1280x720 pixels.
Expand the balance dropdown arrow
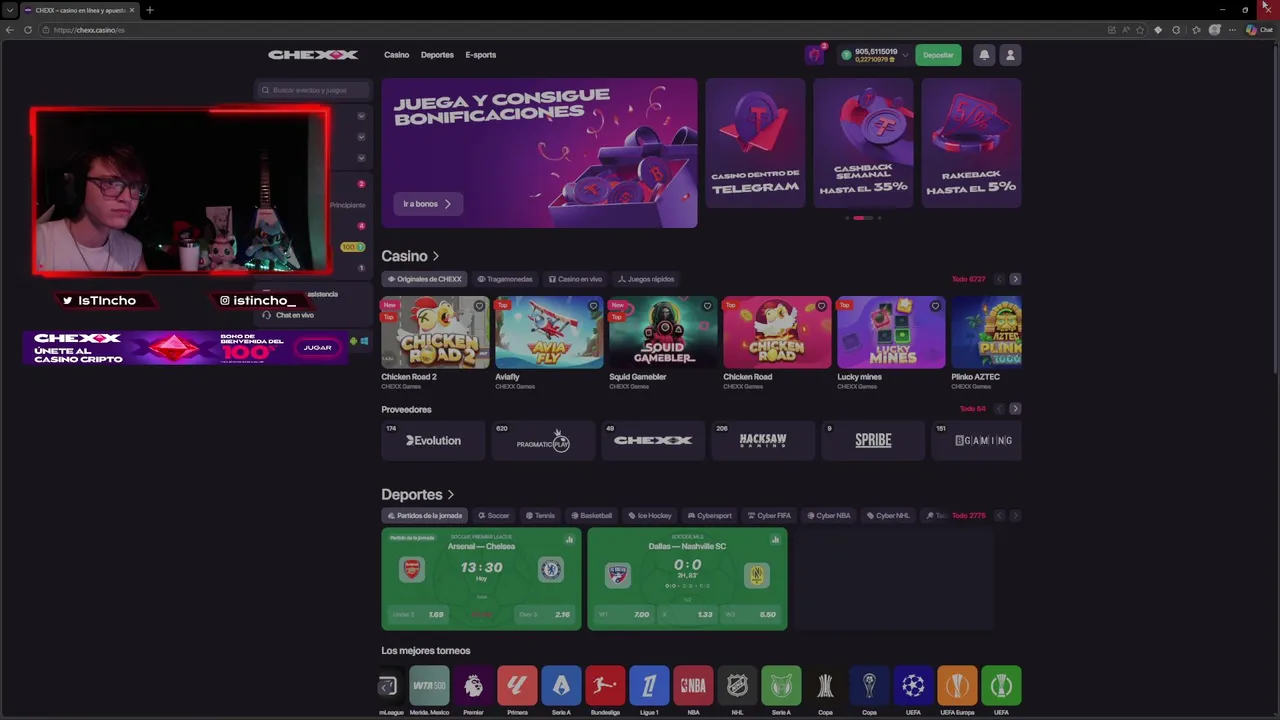pyautogui.click(x=906, y=55)
